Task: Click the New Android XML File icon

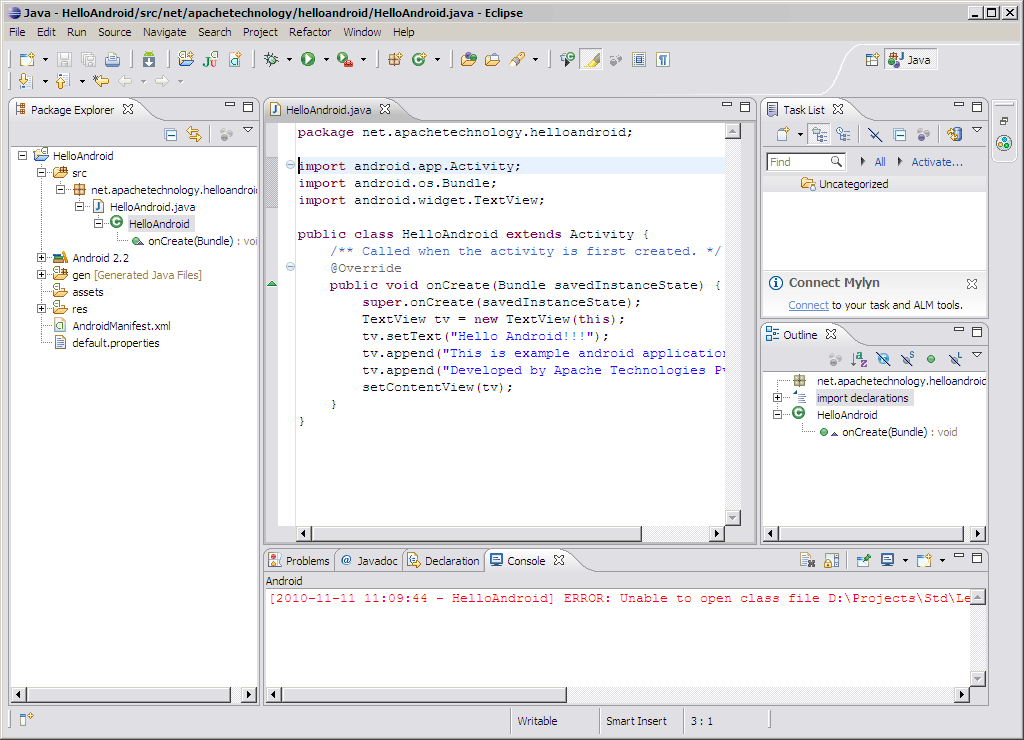Action: coord(235,59)
